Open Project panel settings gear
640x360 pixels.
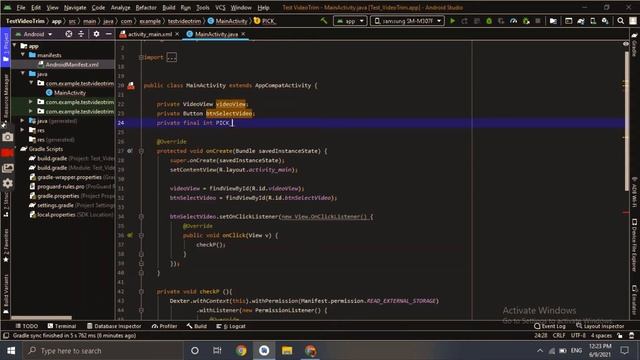tap(96, 34)
